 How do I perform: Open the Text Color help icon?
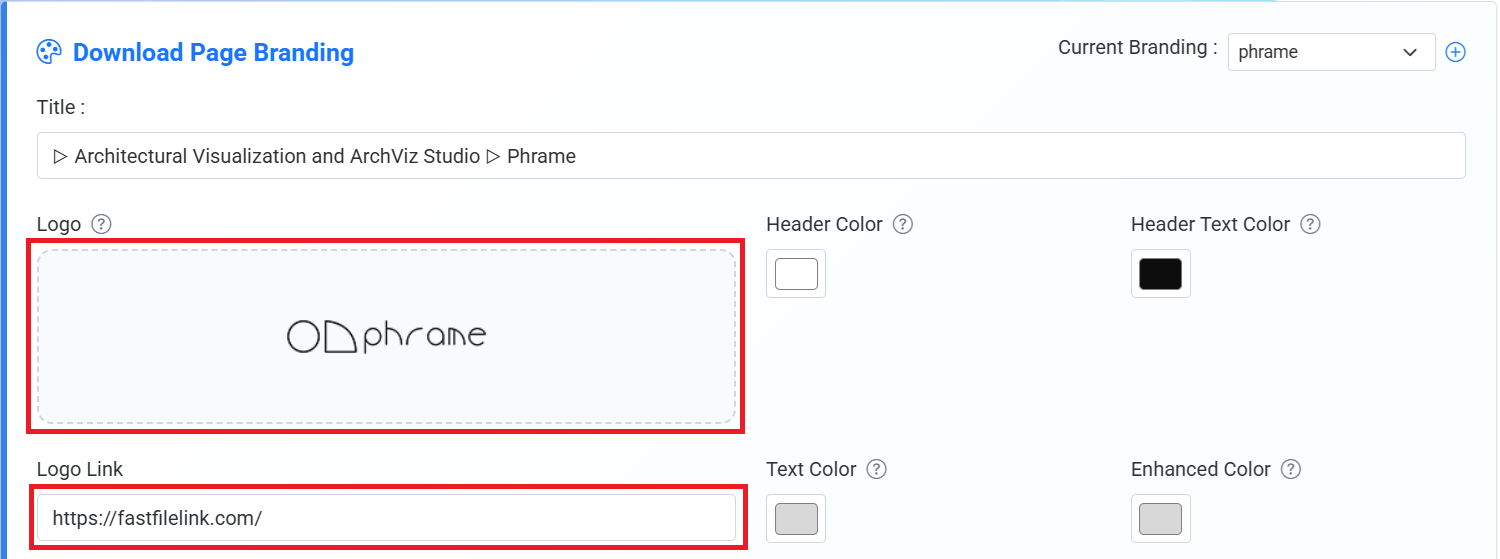(x=876, y=469)
